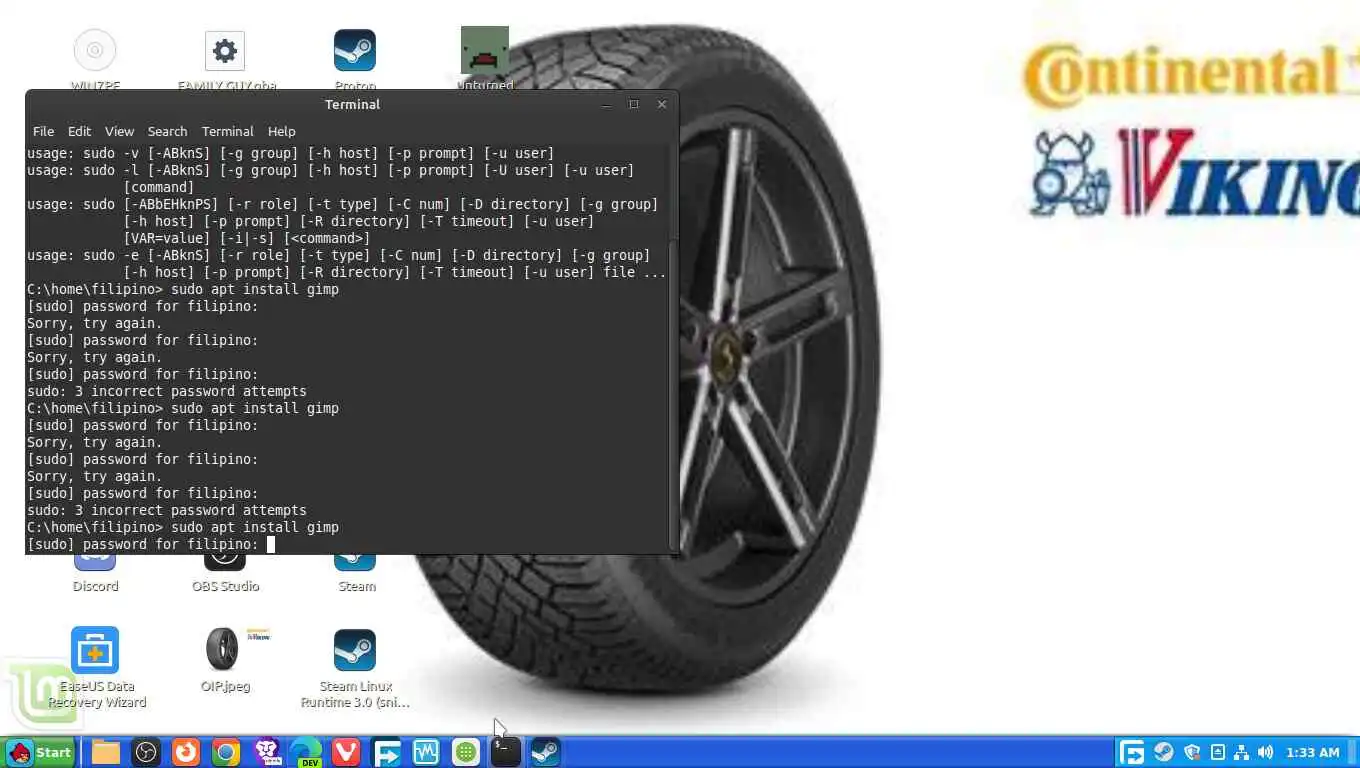Open the Terminal View menu

(x=119, y=131)
